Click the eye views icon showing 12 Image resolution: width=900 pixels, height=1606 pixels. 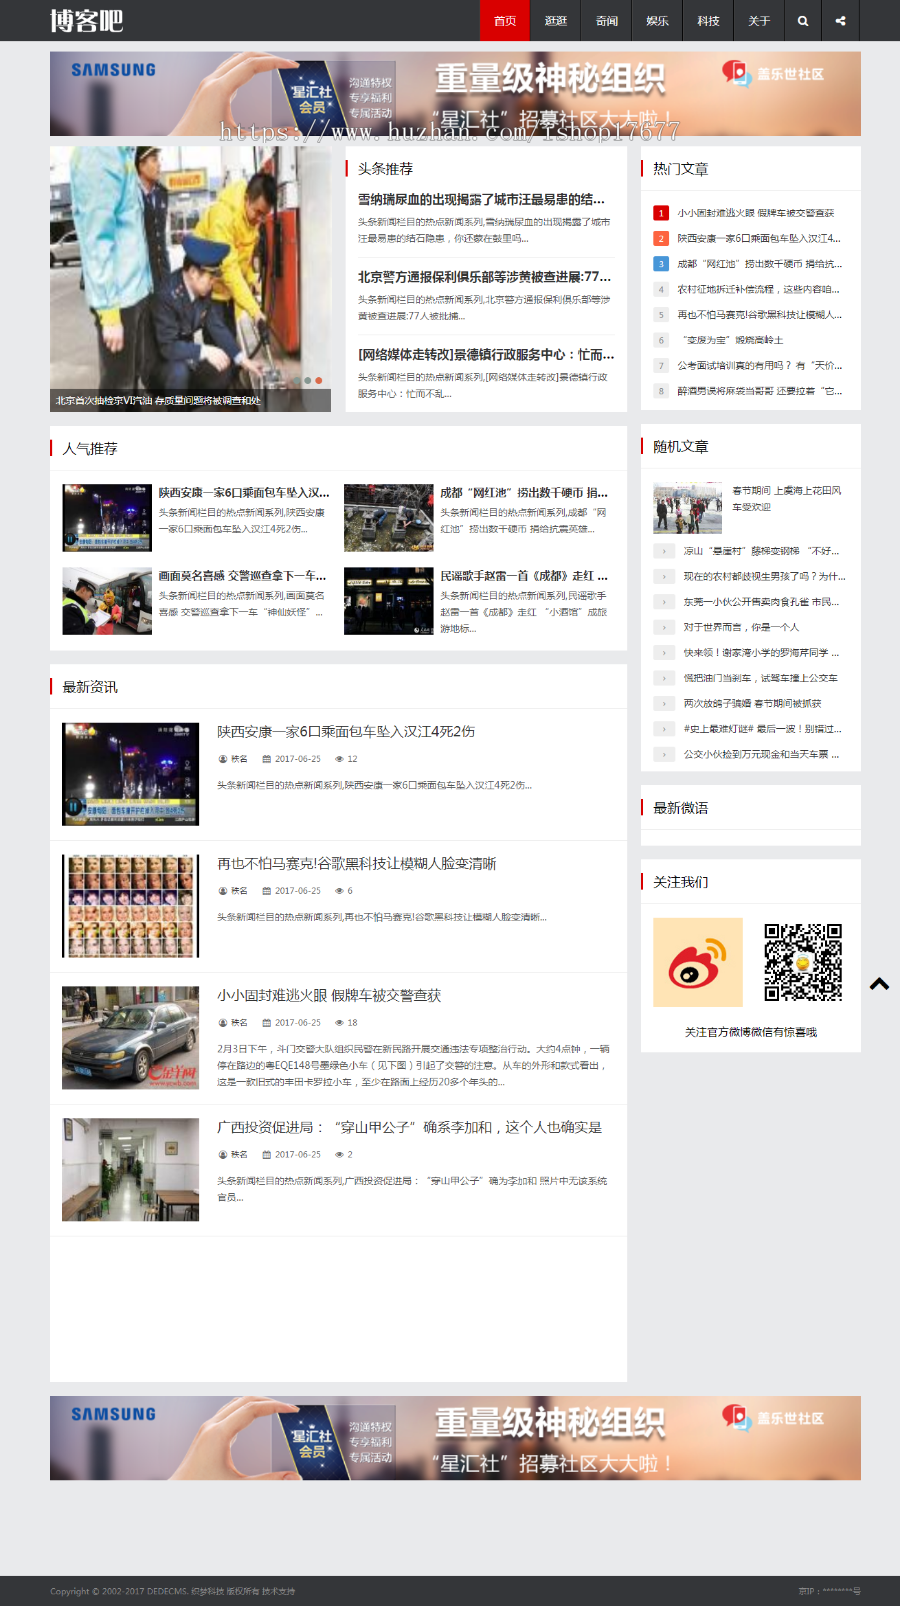[x=339, y=759]
